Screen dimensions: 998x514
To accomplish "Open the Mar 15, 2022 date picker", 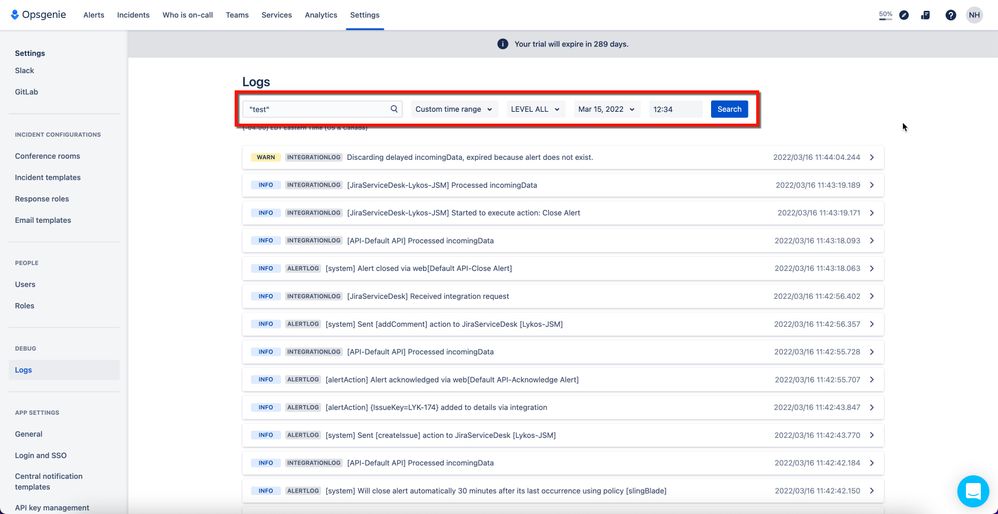I will [606, 109].
